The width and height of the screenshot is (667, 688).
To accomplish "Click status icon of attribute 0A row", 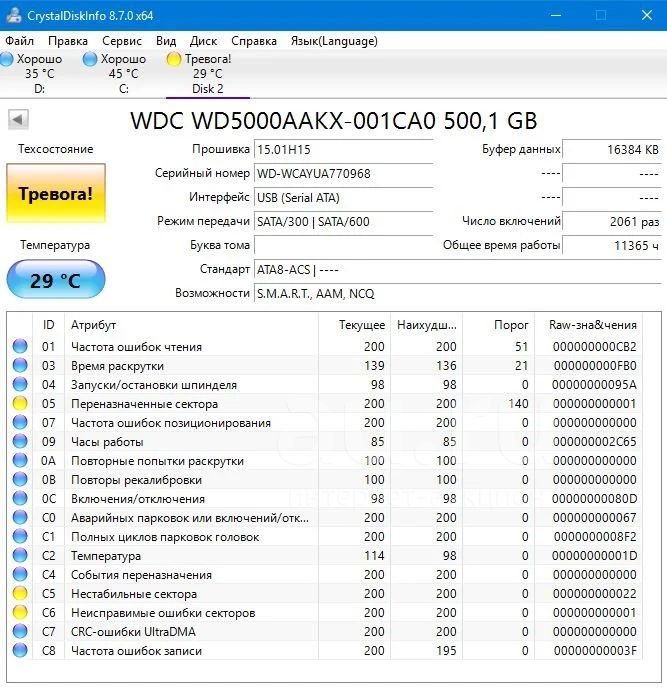I will point(20,460).
